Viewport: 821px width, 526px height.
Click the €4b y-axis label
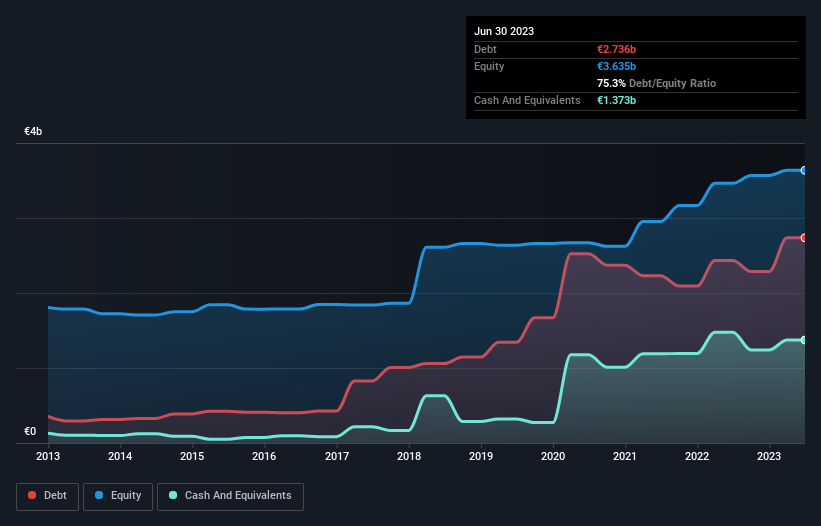(33, 131)
